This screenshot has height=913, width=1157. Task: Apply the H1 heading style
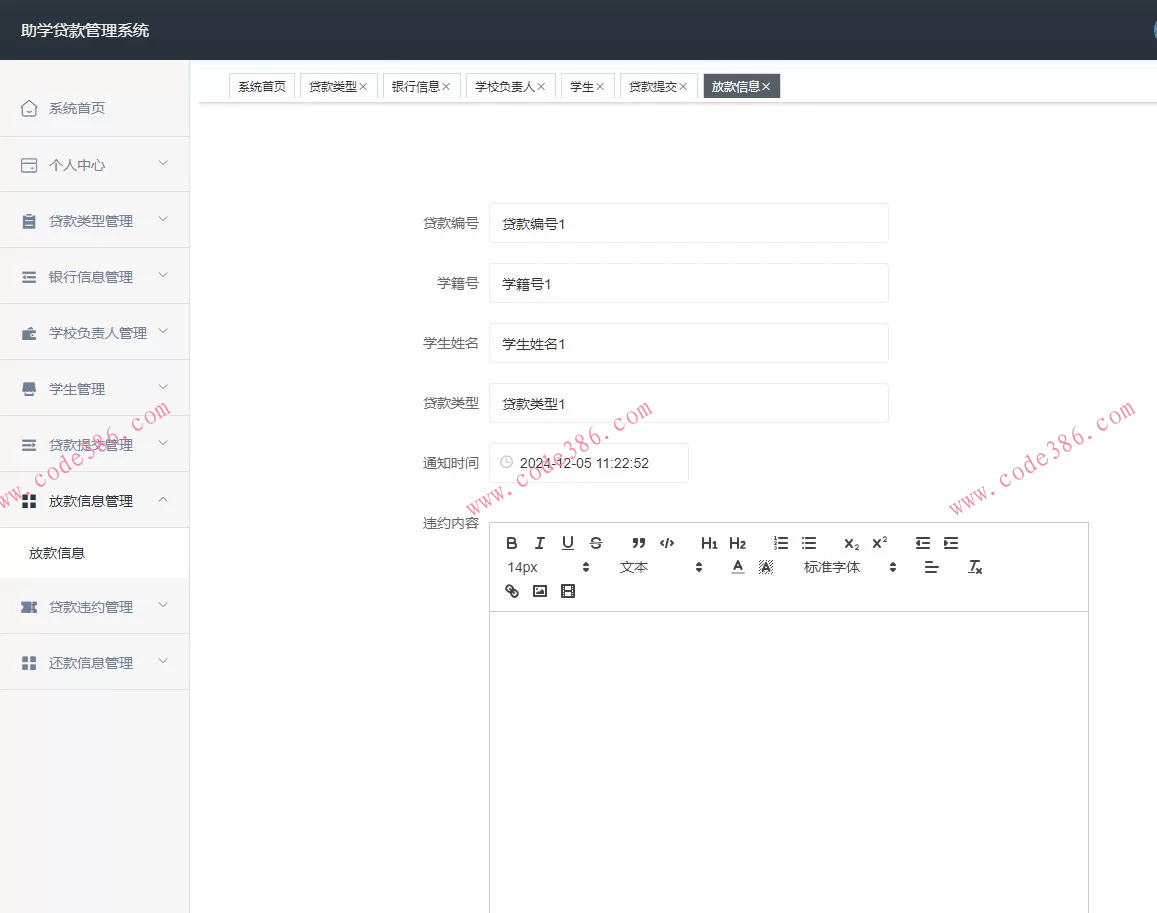pos(709,543)
